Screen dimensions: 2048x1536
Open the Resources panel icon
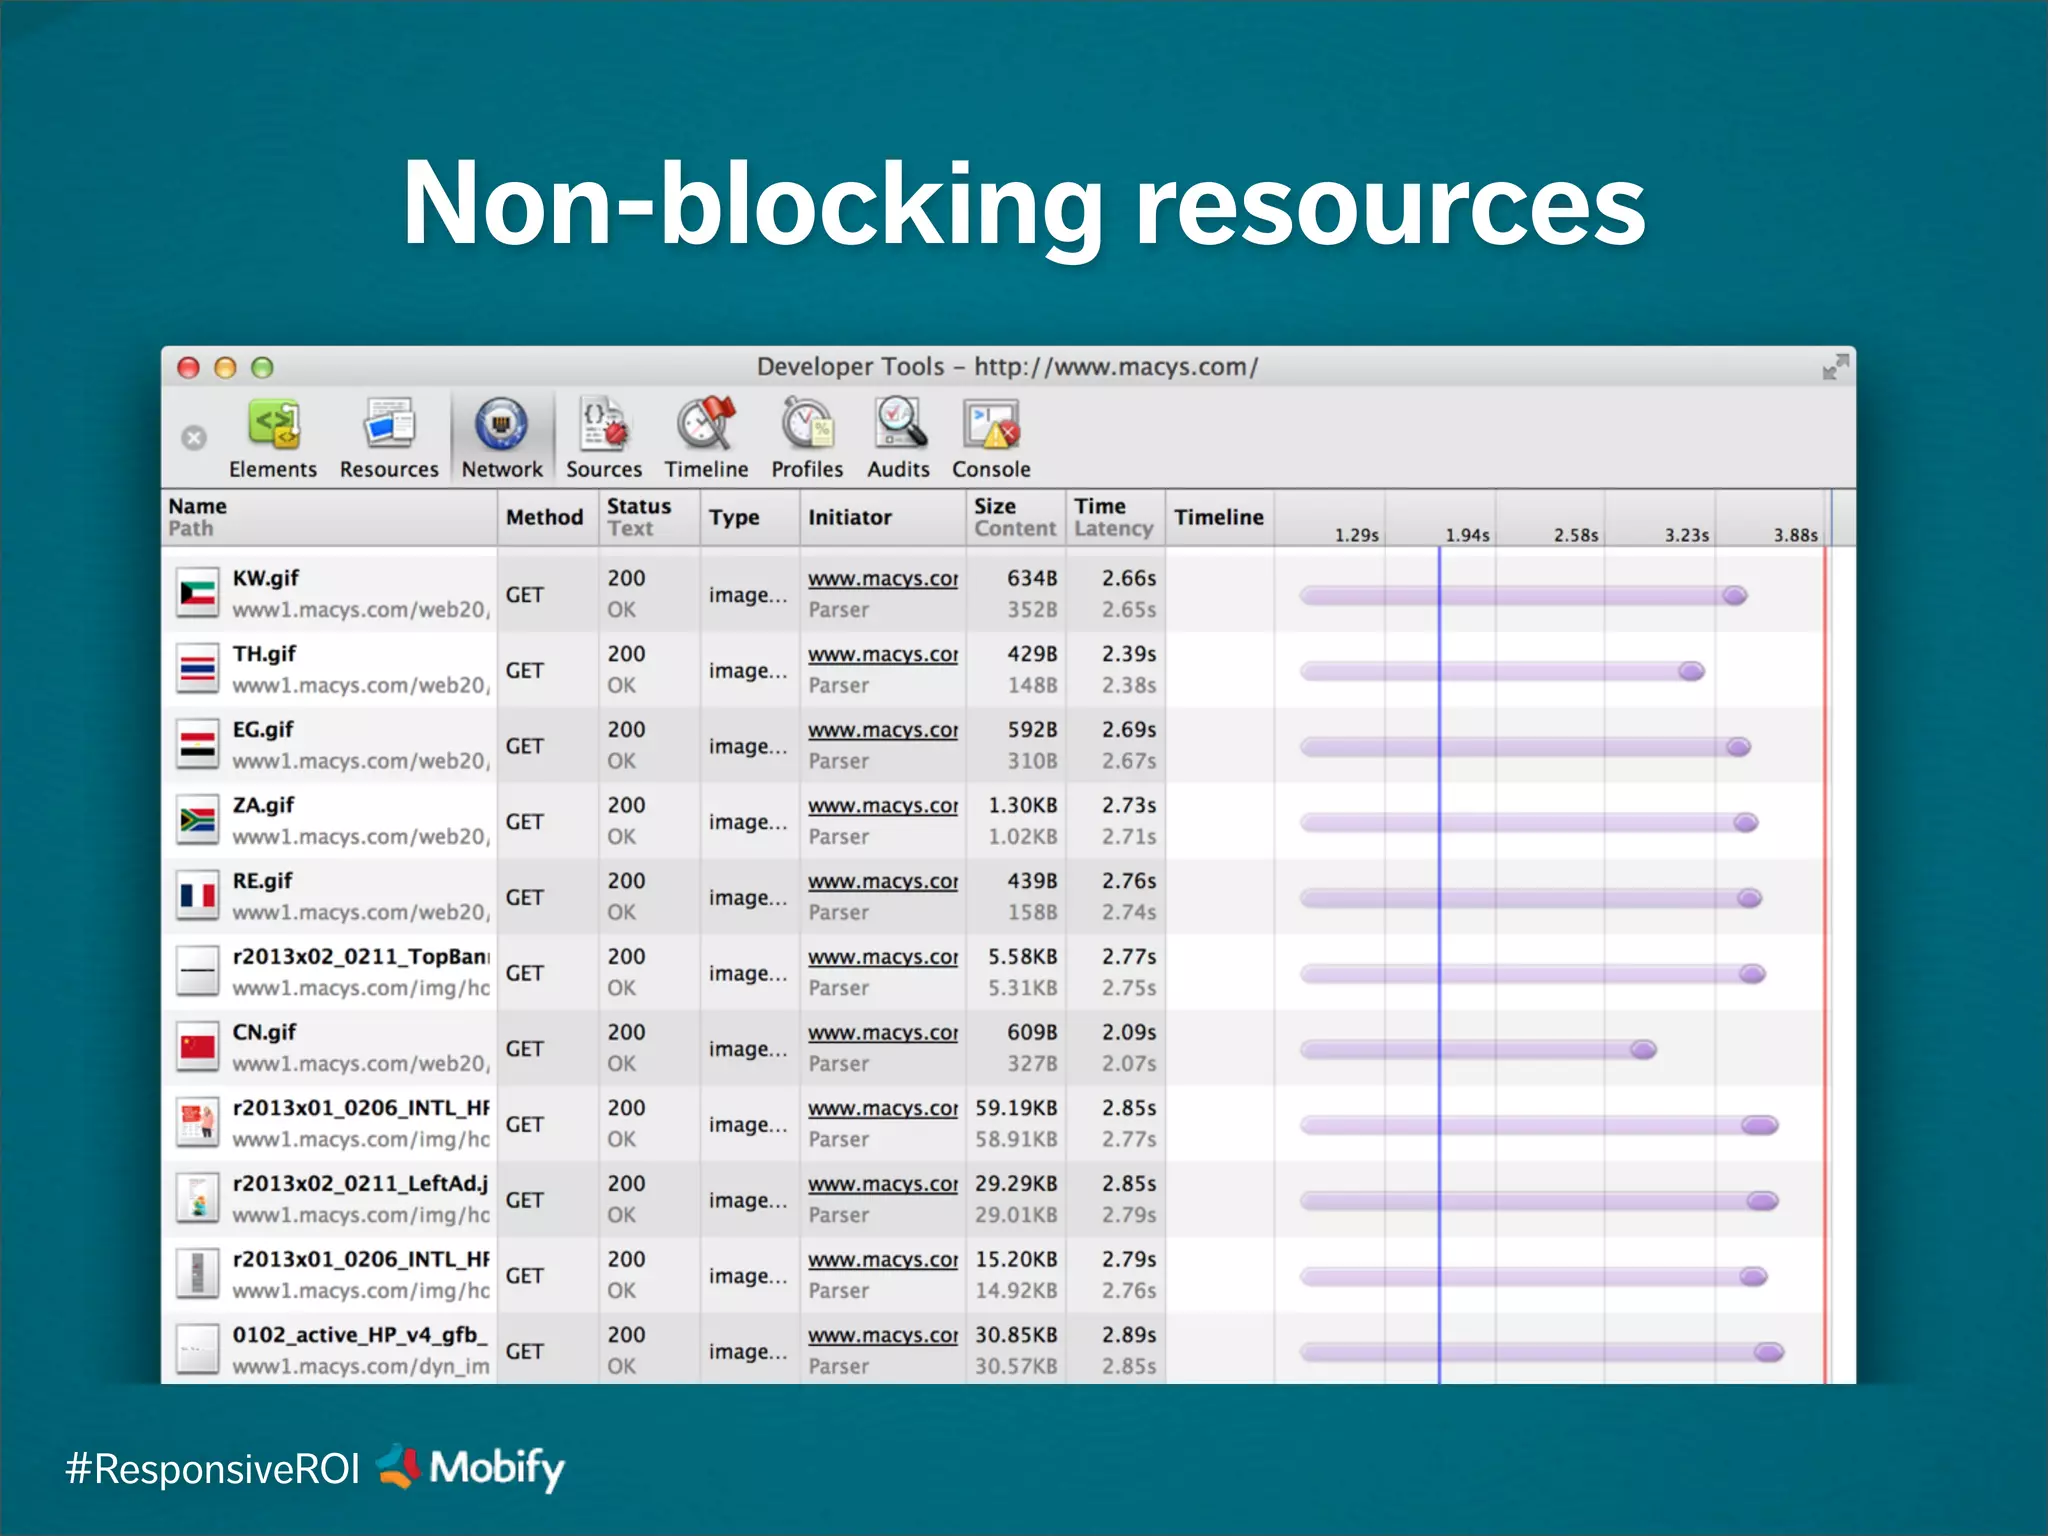389,439
